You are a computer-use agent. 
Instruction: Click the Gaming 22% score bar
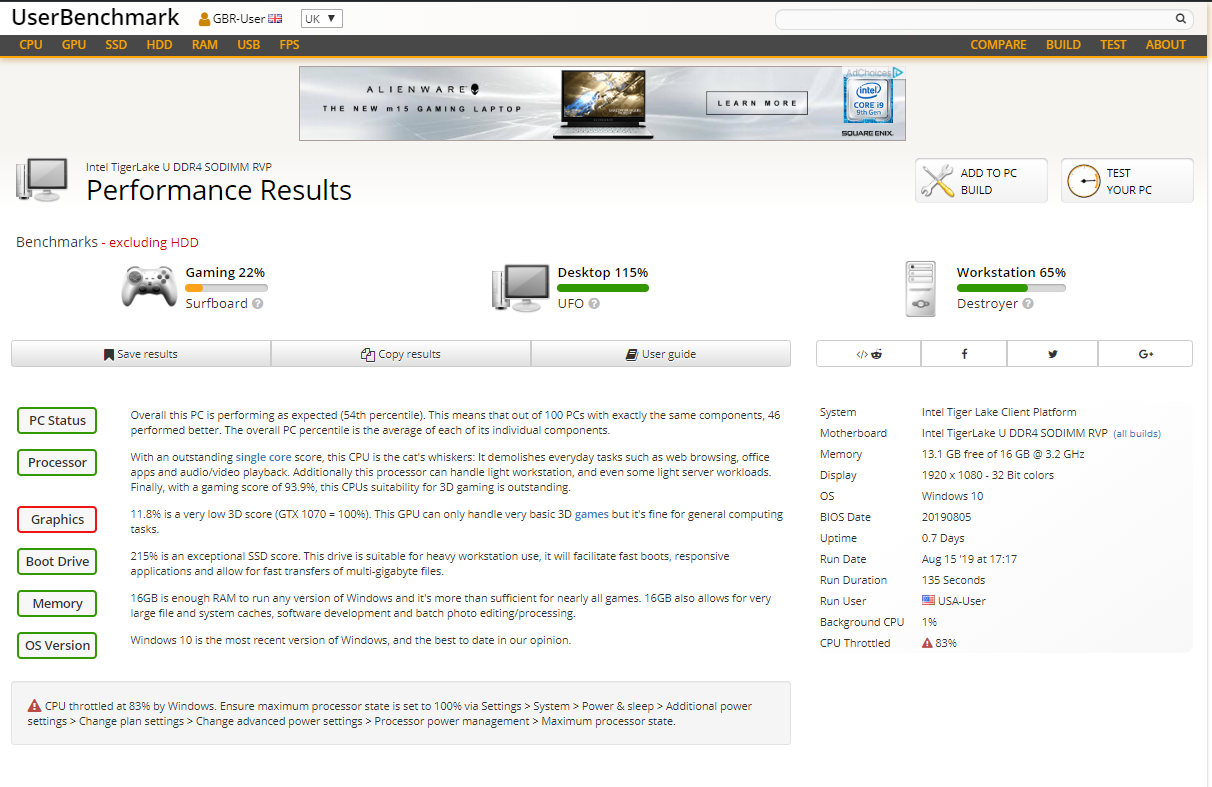pos(226,288)
